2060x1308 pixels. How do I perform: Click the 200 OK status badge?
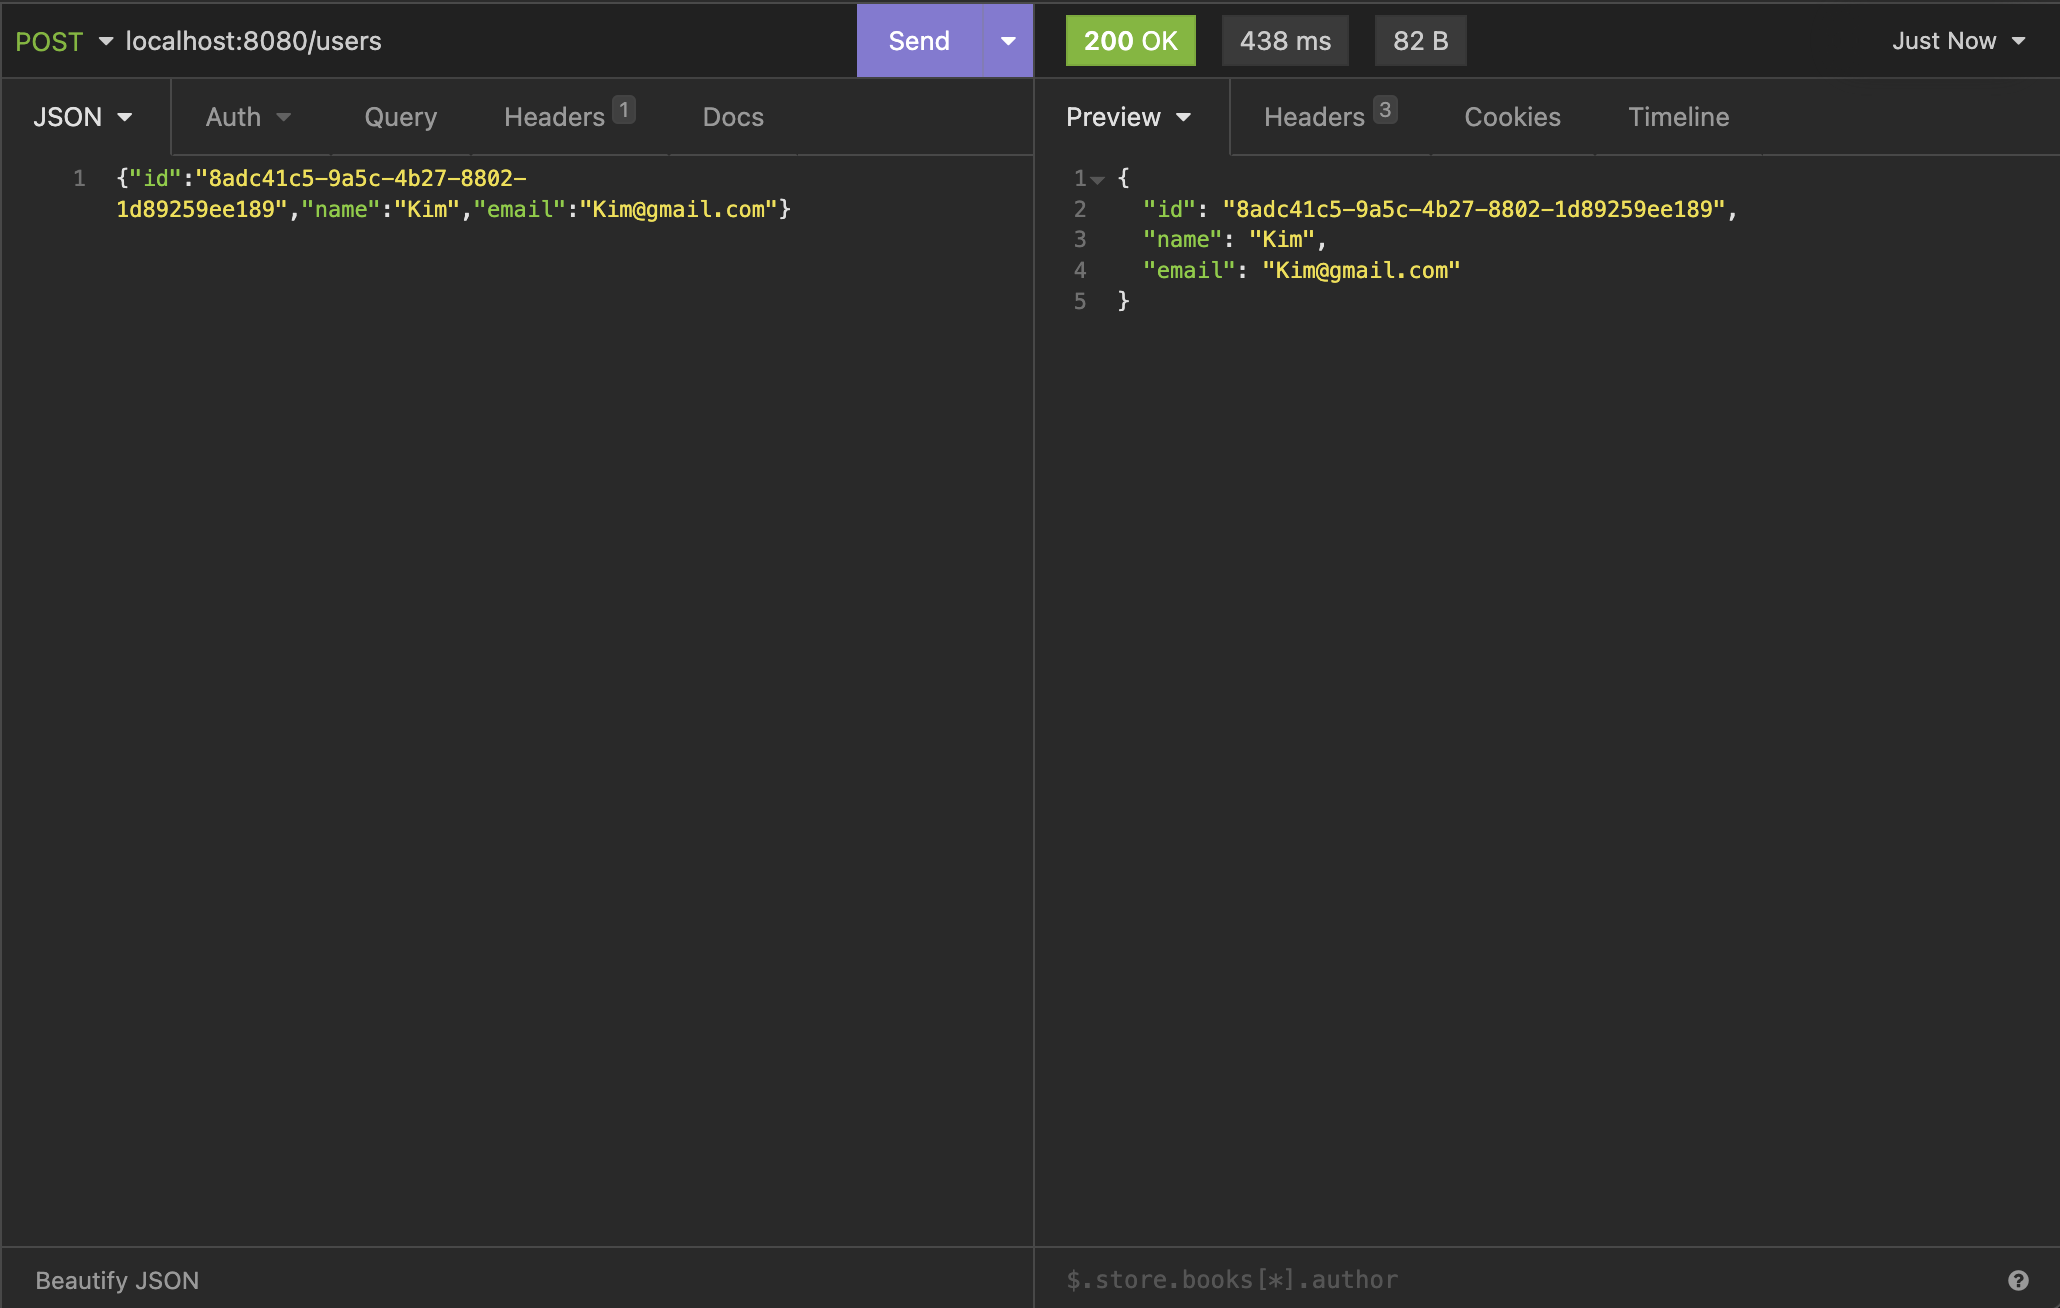[x=1130, y=41]
